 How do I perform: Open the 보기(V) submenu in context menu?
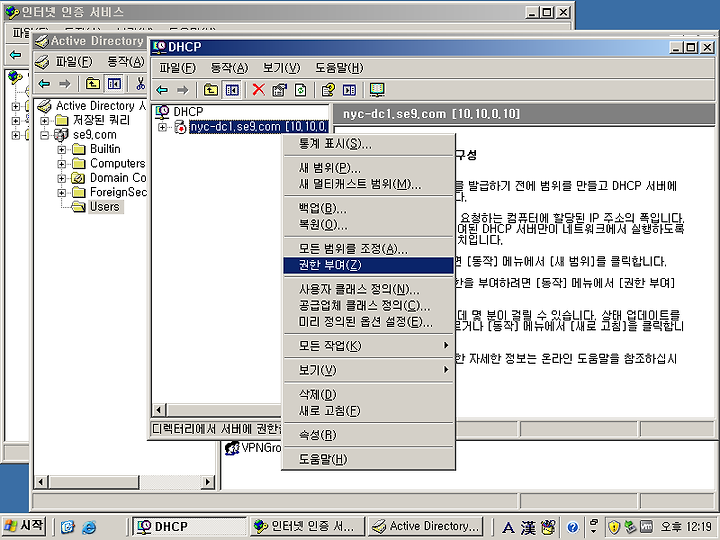tap(368, 370)
